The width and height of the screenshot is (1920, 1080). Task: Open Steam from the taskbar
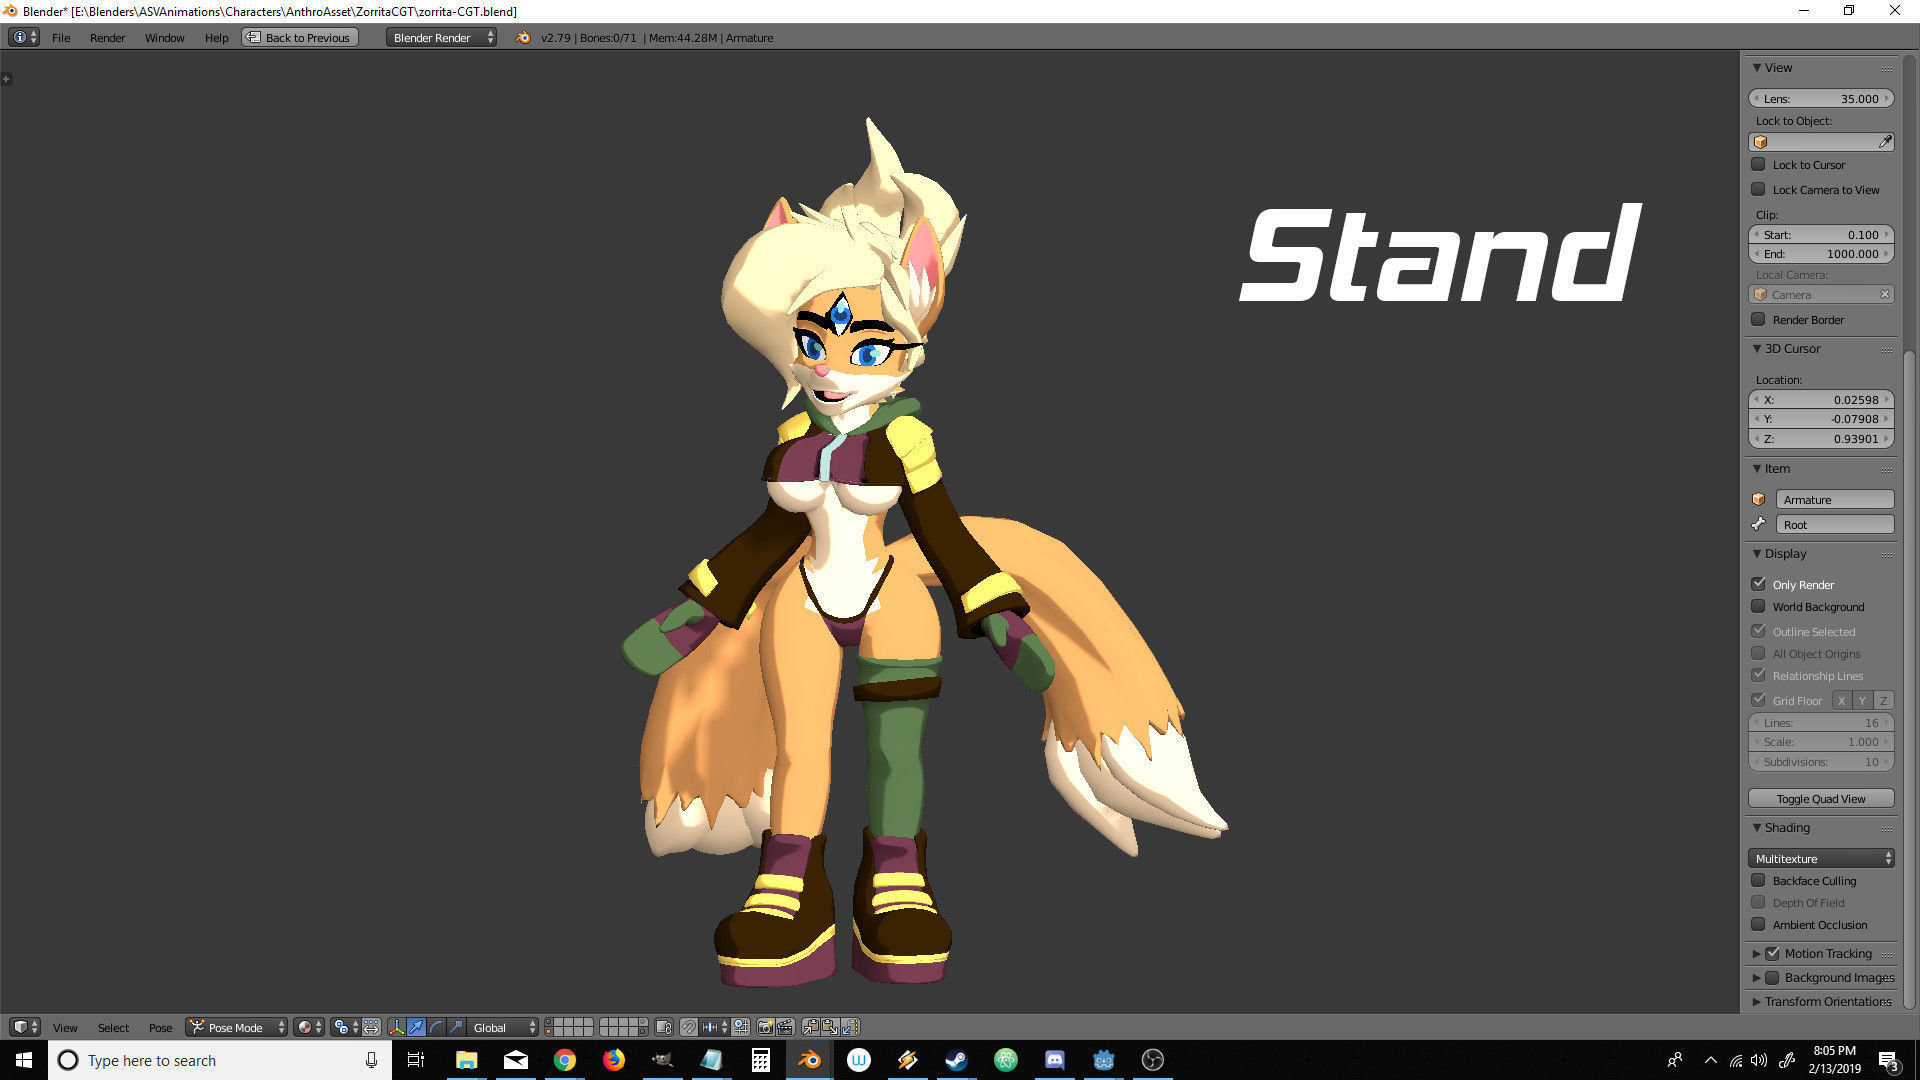point(956,1060)
